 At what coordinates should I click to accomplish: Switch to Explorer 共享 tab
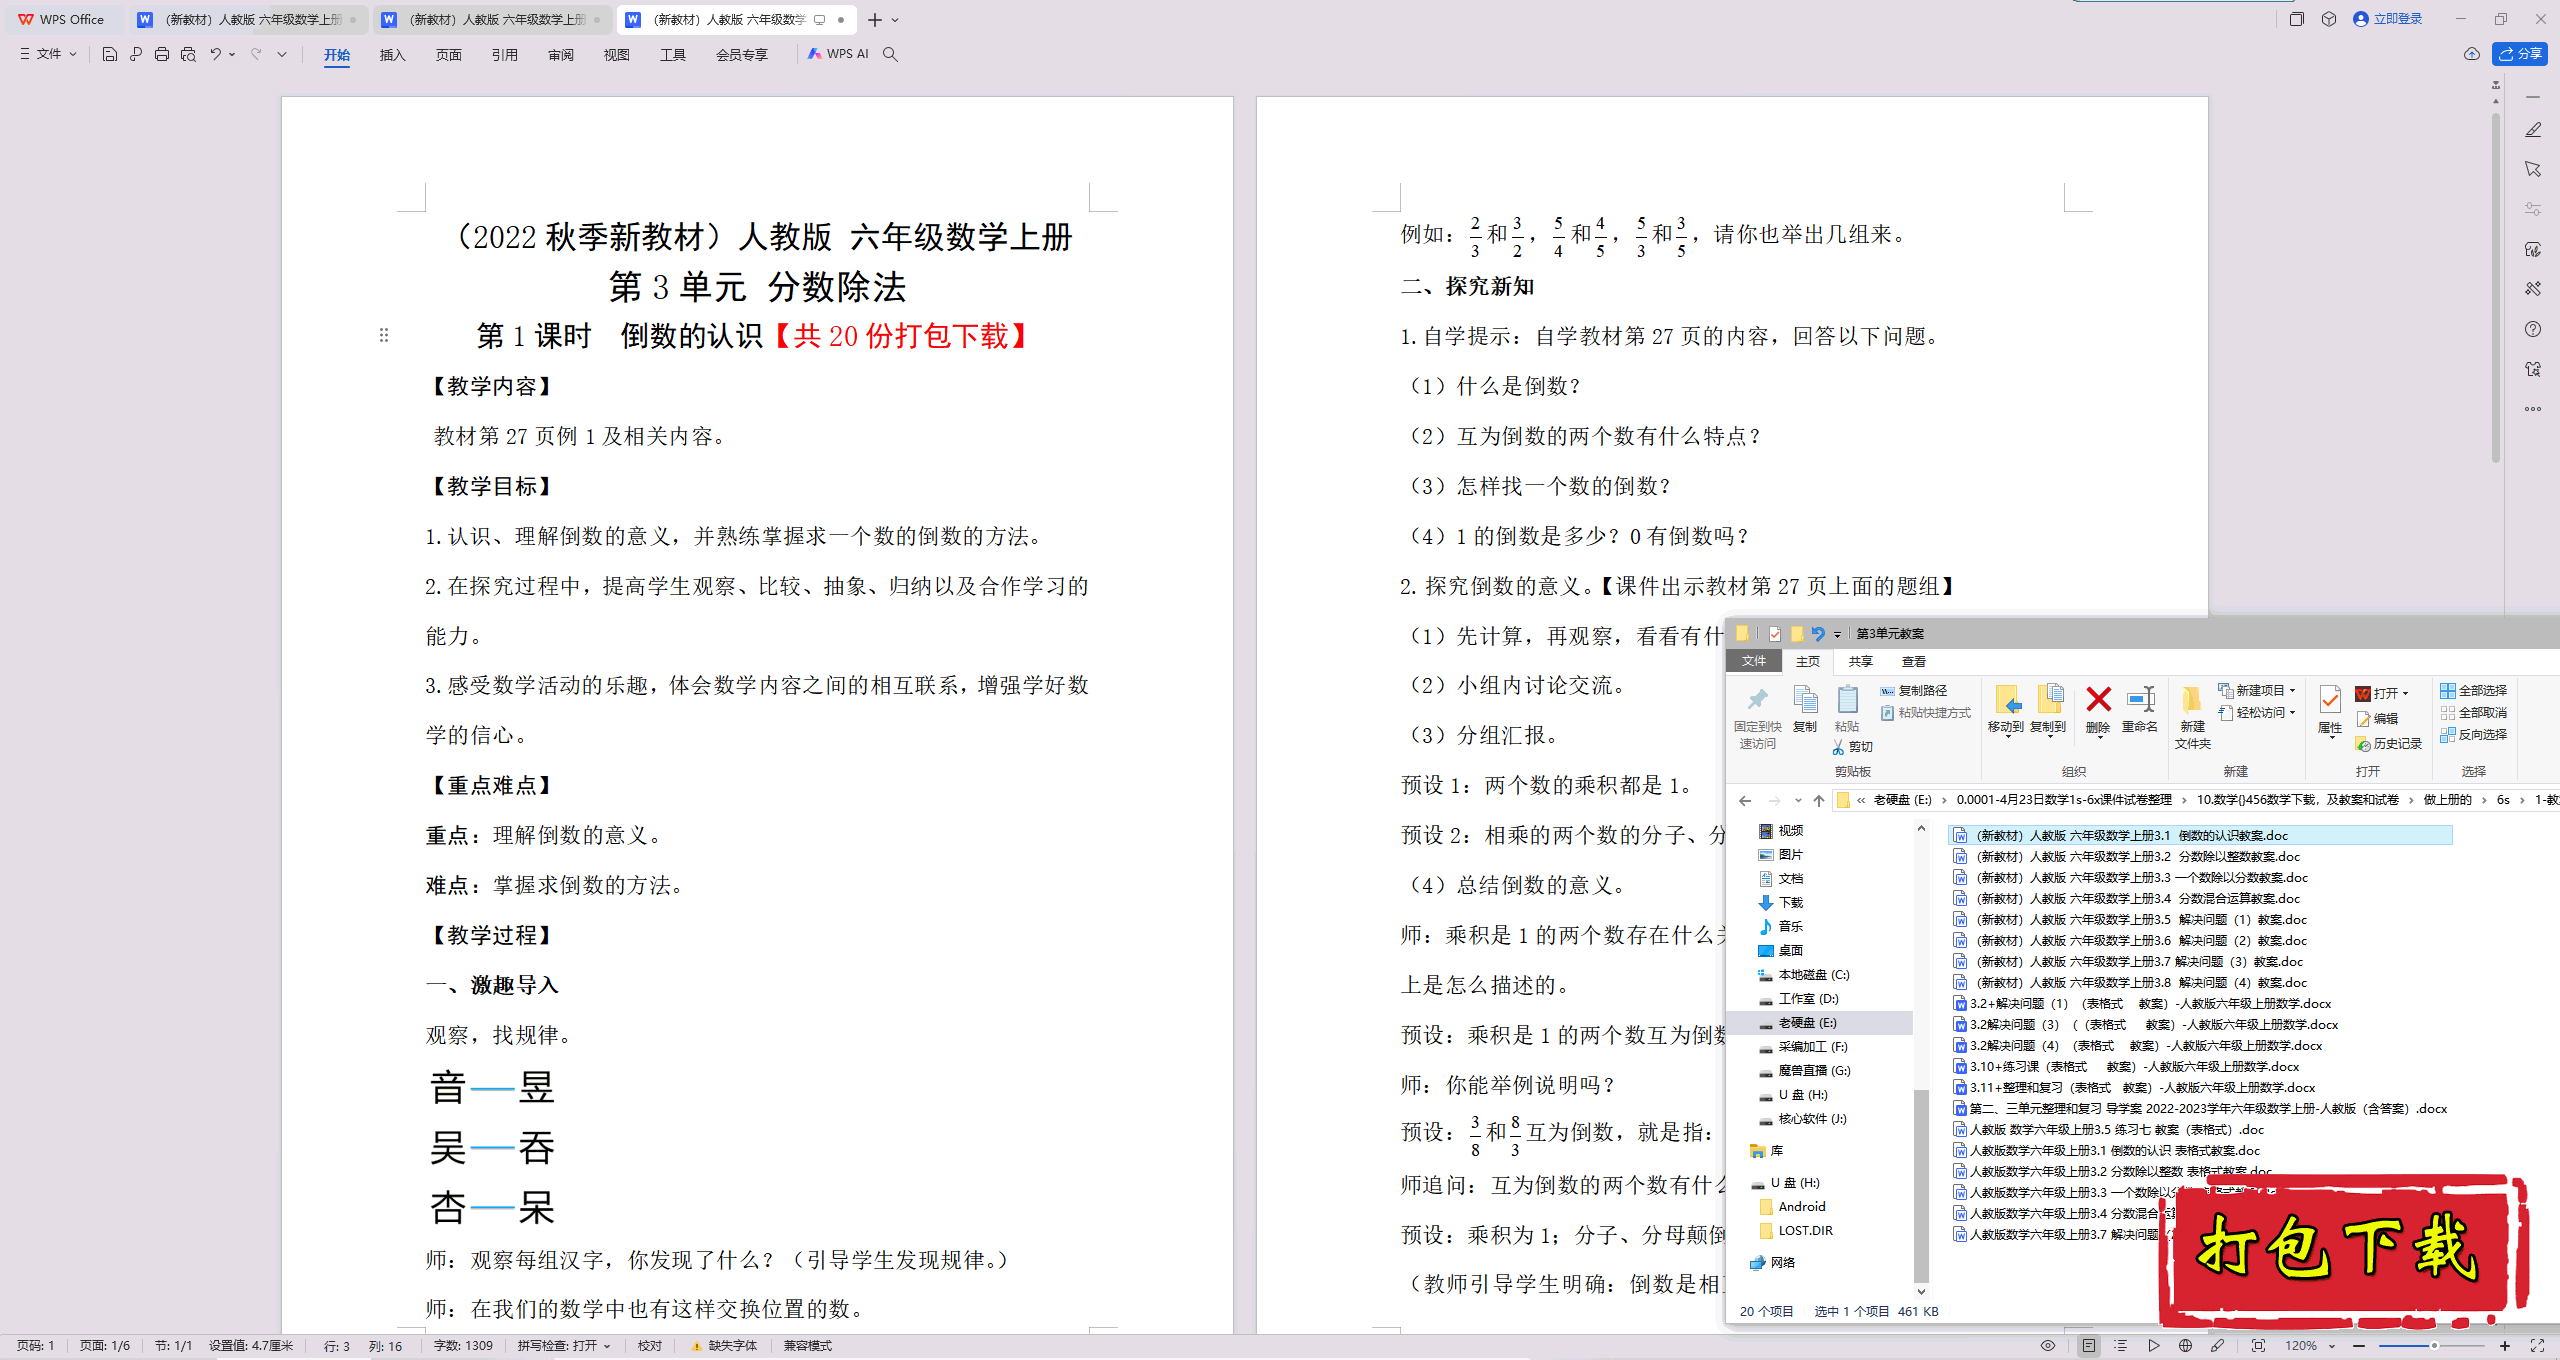point(1860,661)
